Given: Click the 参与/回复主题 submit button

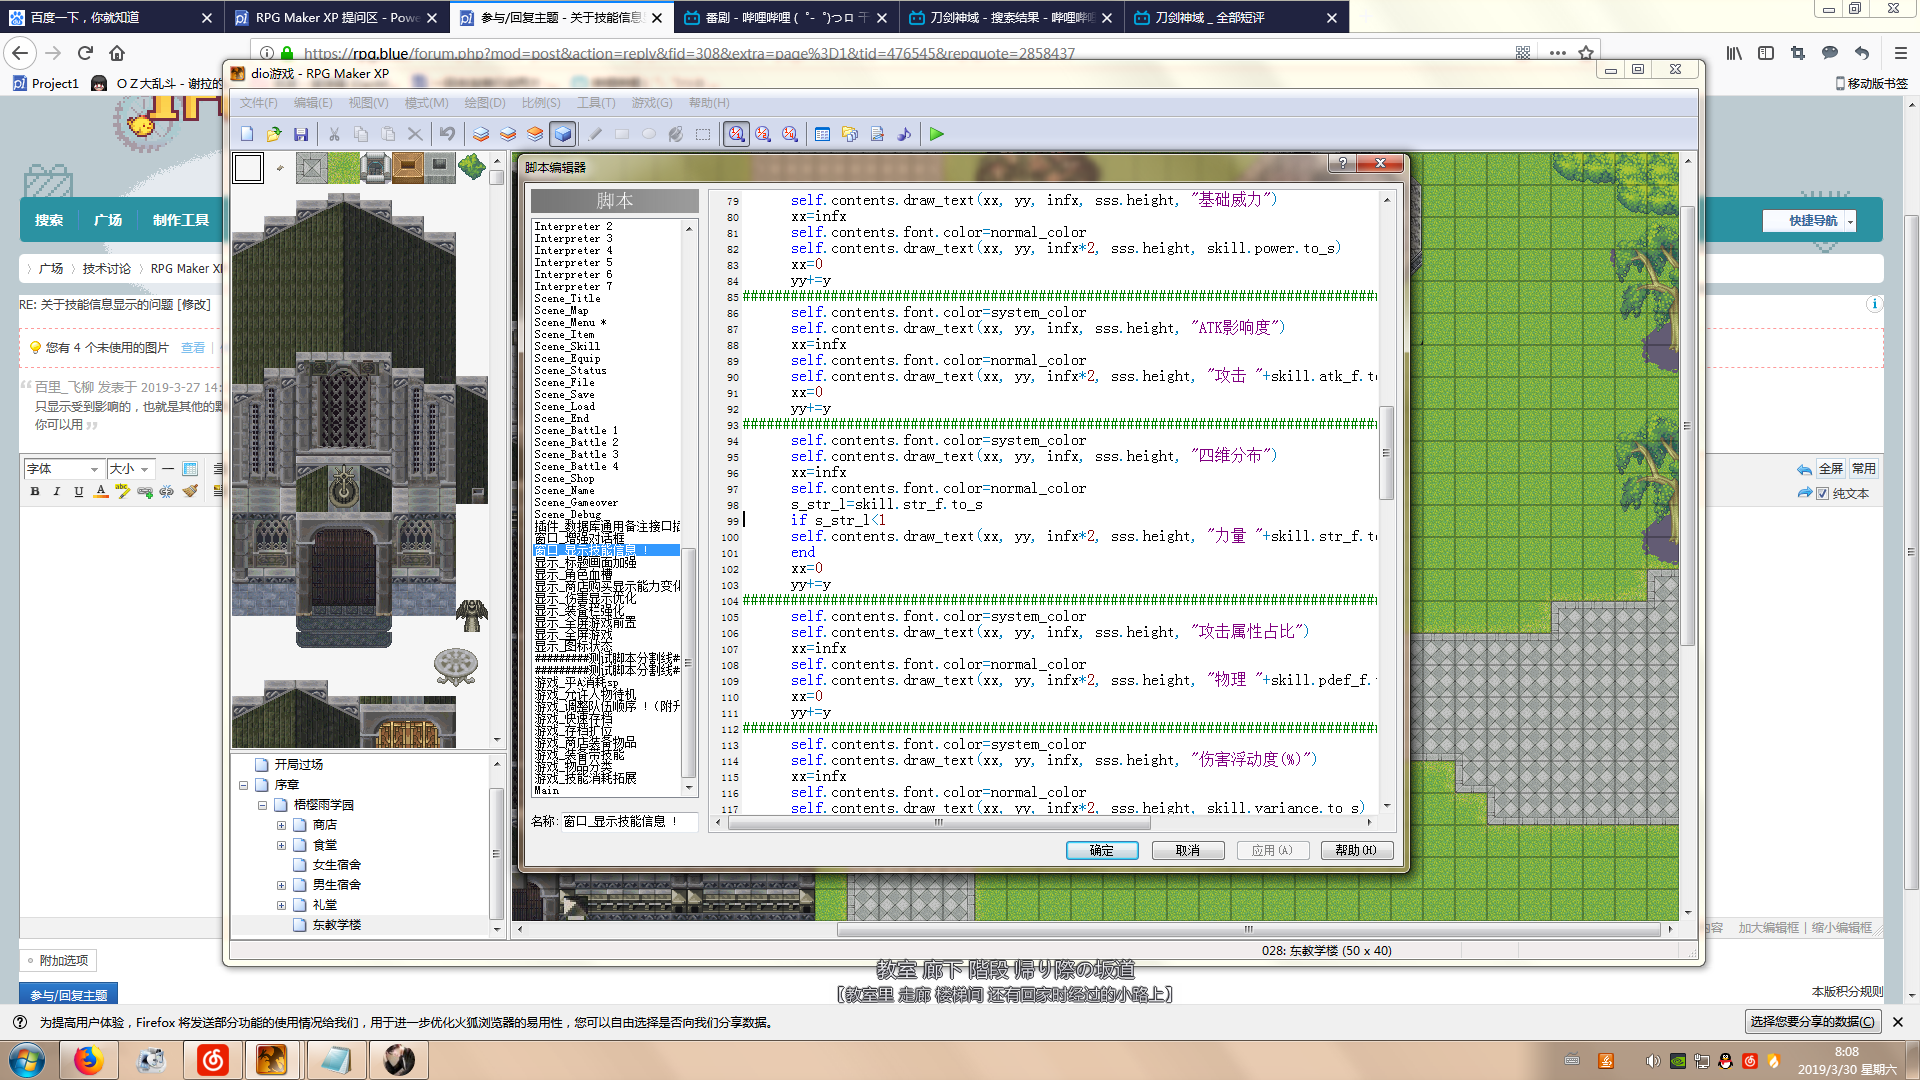Looking at the screenshot, I should (x=68, y=995).
